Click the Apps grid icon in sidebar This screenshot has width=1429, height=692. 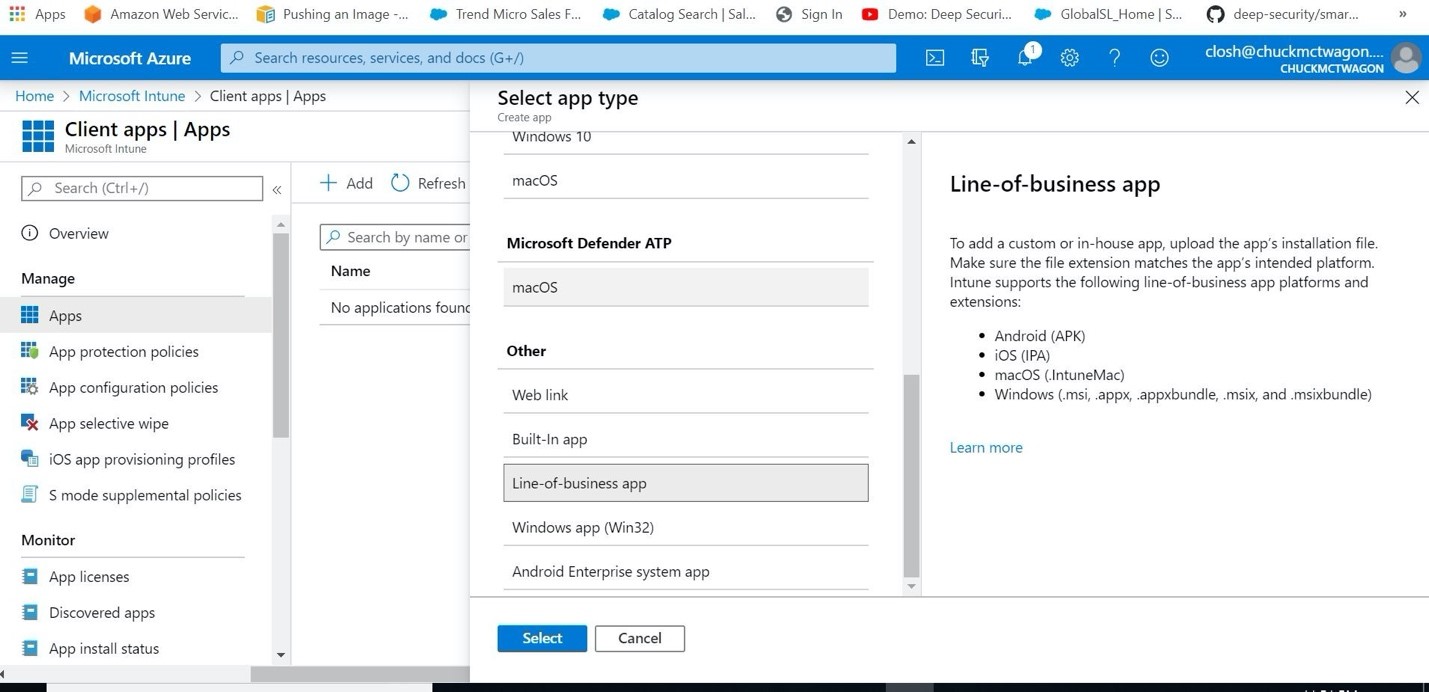pos(30,315)
